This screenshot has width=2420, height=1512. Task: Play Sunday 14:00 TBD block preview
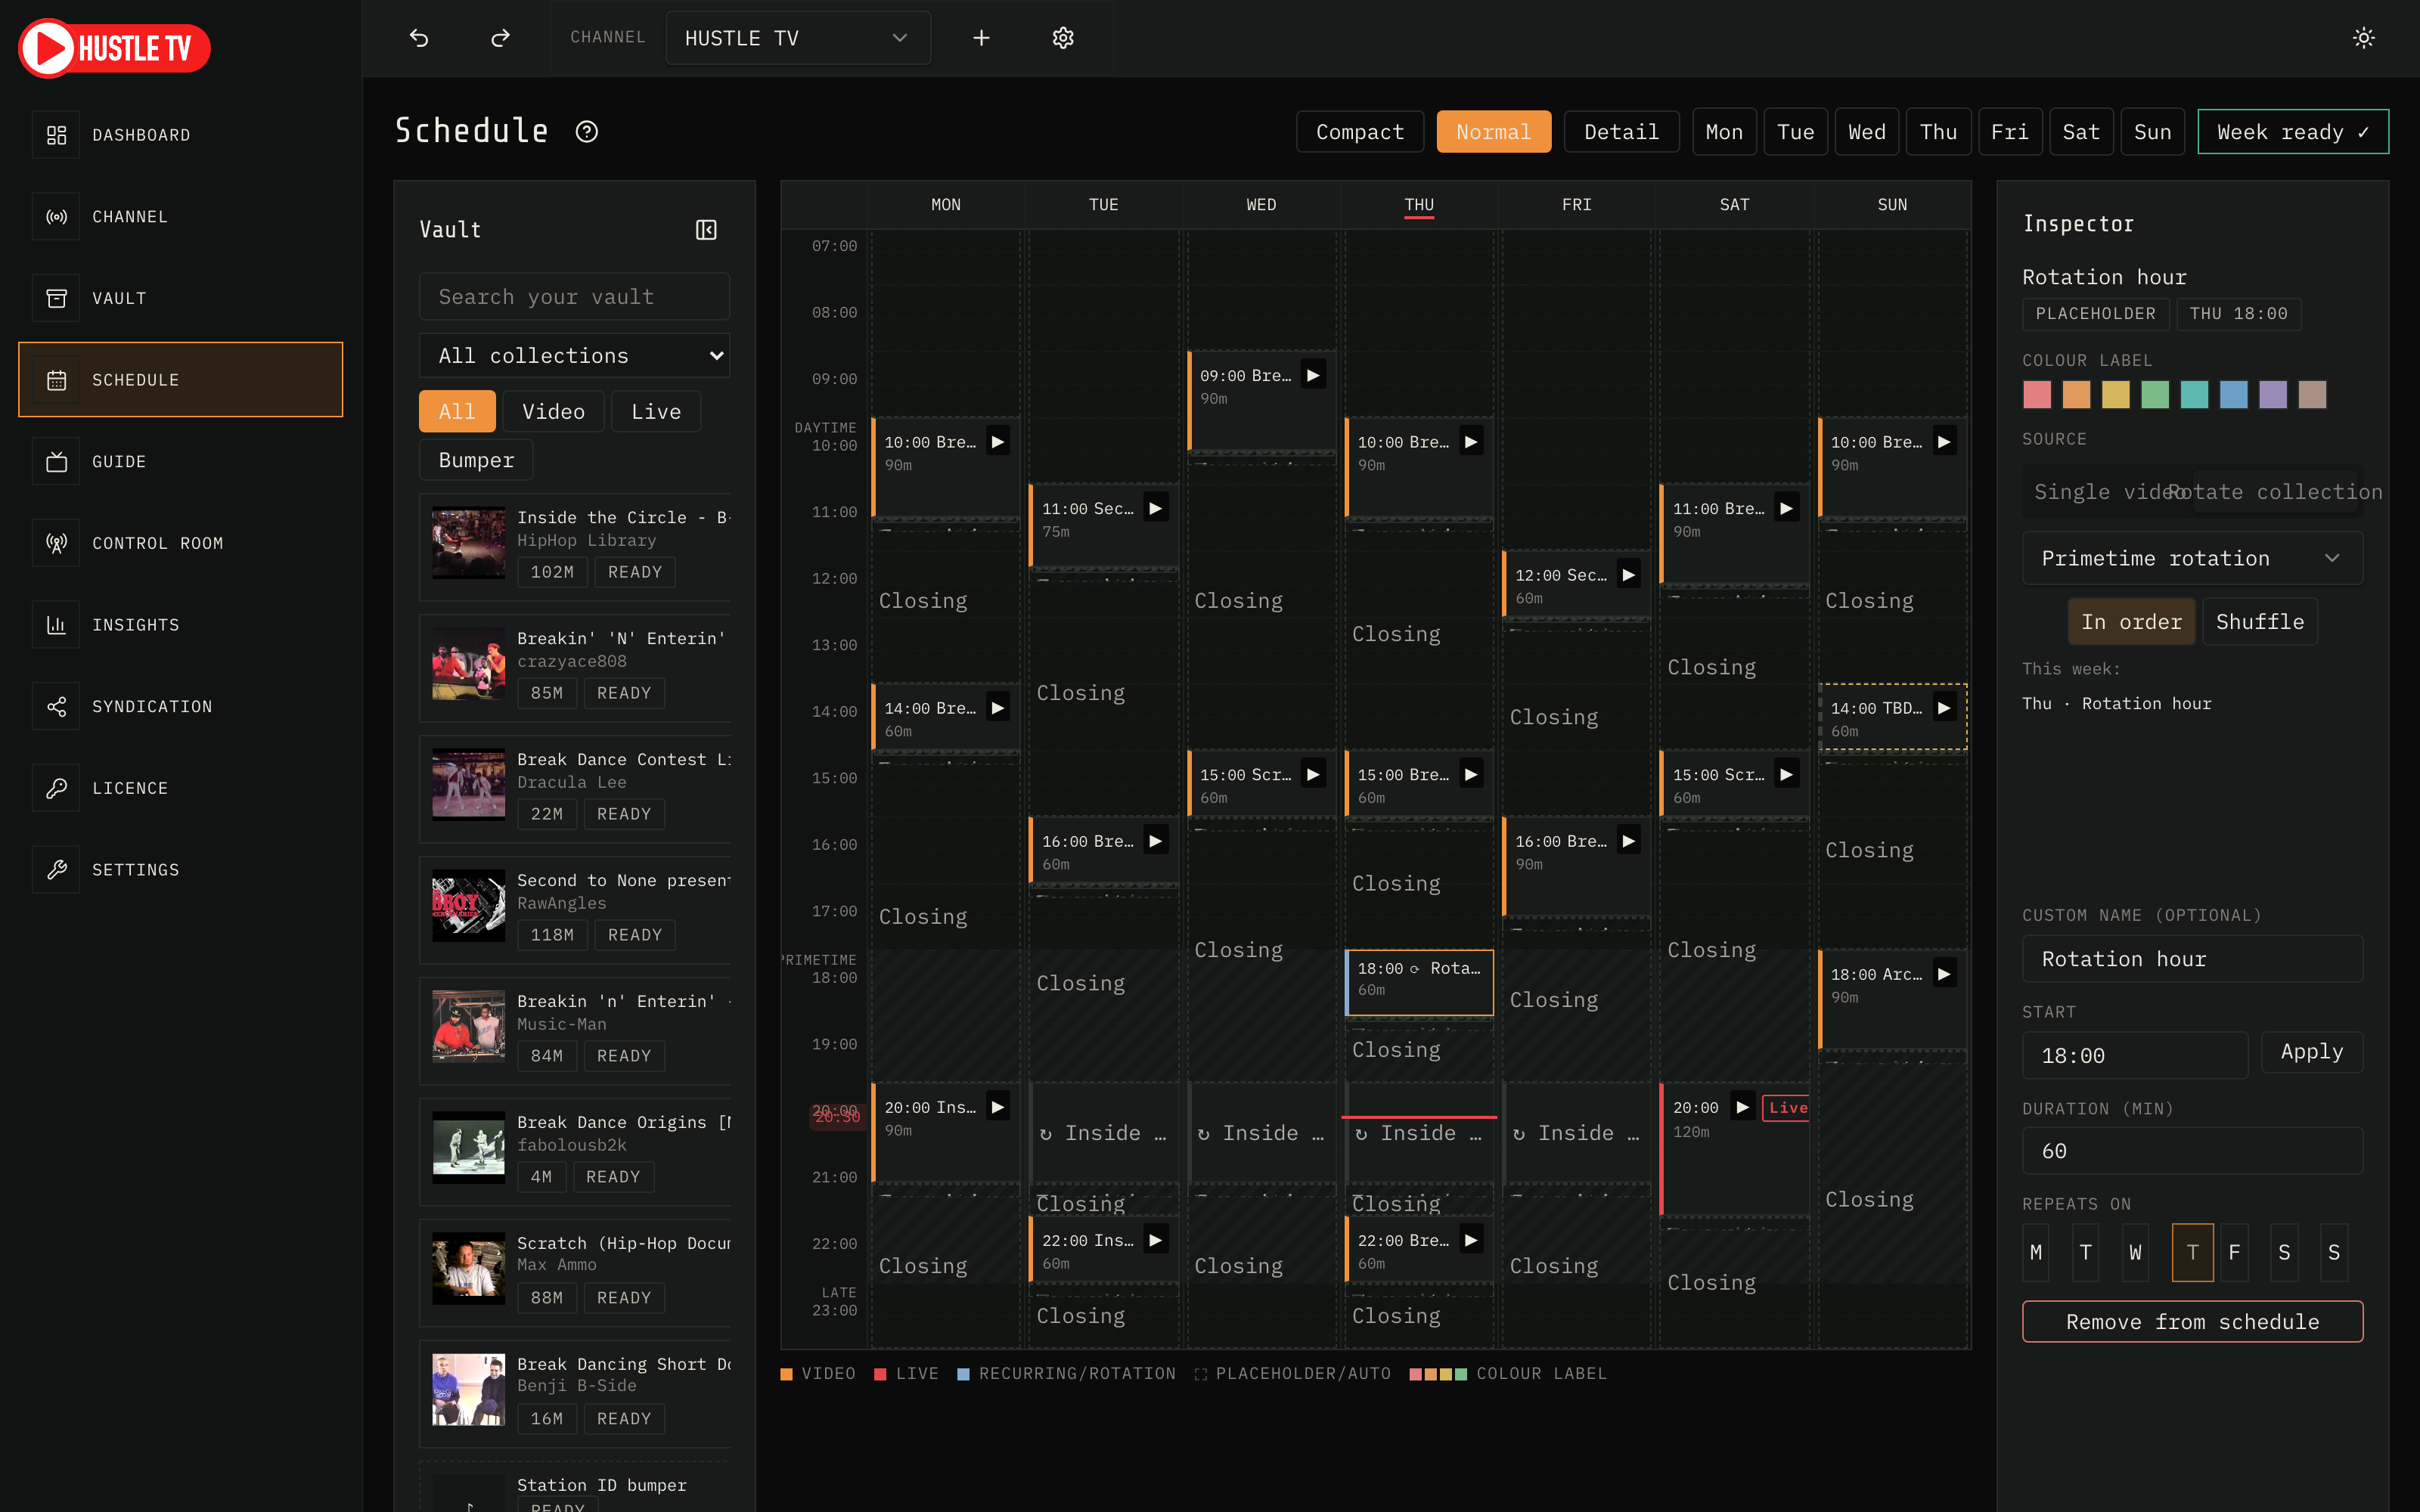(1943, 708)
